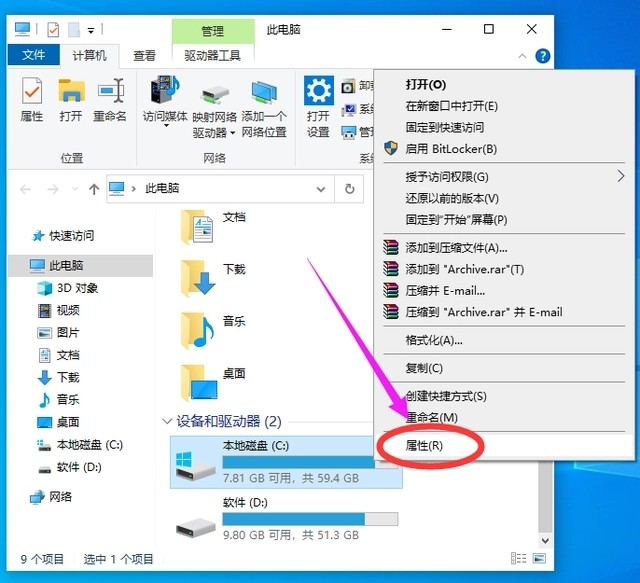The image size is (640, 583).
Task: Choose Add to "Archive.rar"(T) menu item
Action: coord(504,269)
